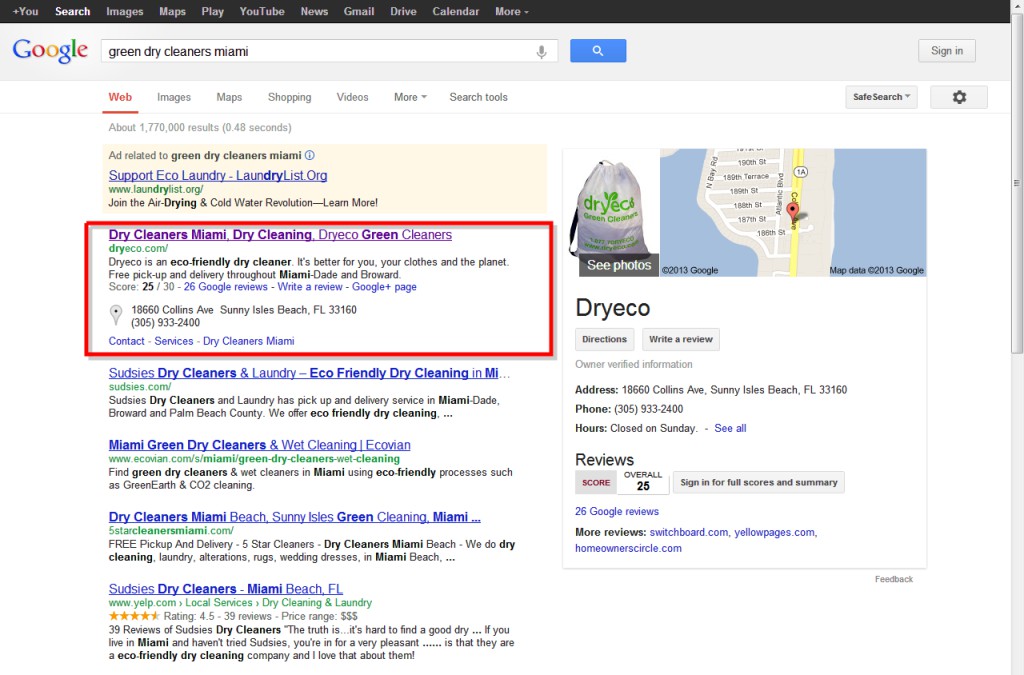Open Drive in the top bar

(x=403, y=12)
